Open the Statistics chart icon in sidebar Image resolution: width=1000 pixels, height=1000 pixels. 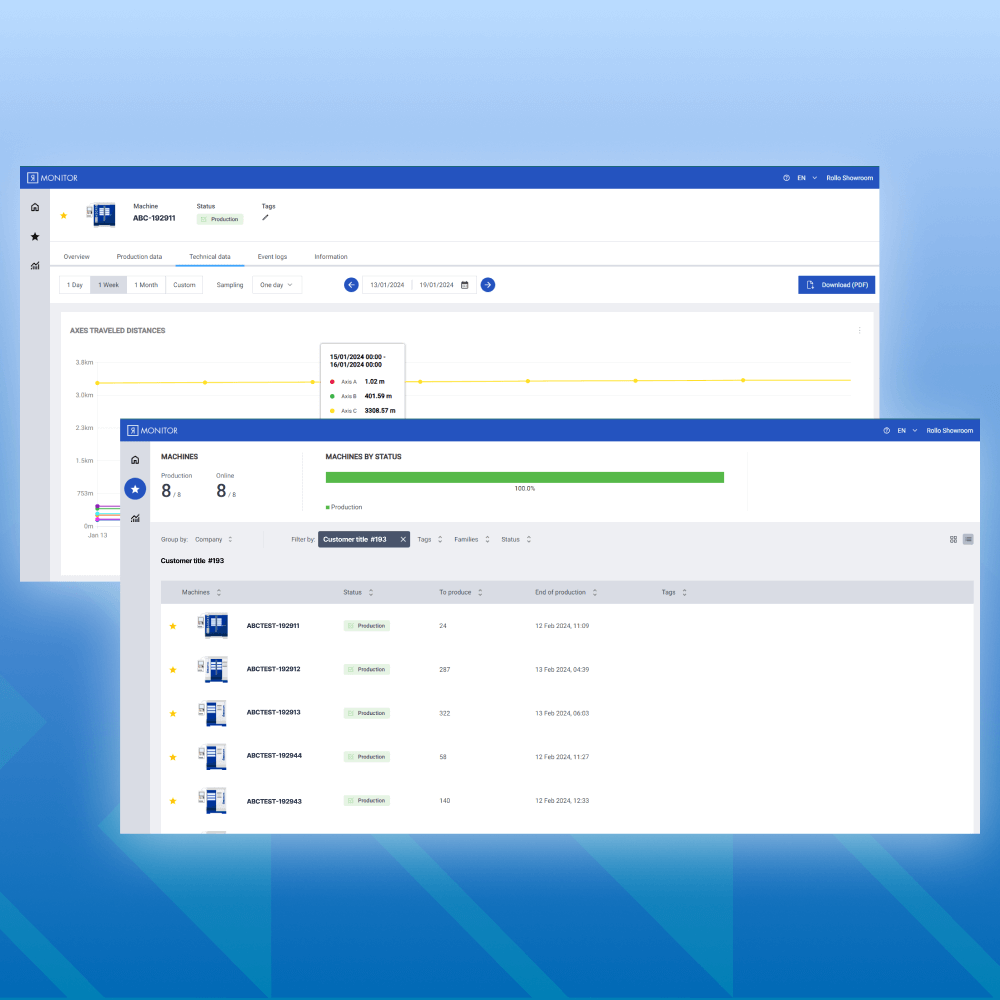point(135,518)
